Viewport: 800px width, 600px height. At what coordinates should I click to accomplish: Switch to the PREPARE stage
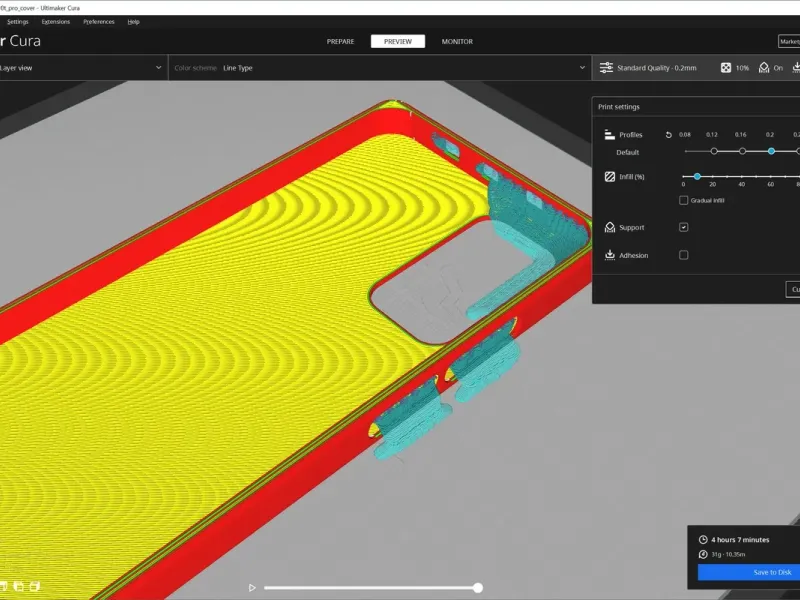click(x=340, y=41)
